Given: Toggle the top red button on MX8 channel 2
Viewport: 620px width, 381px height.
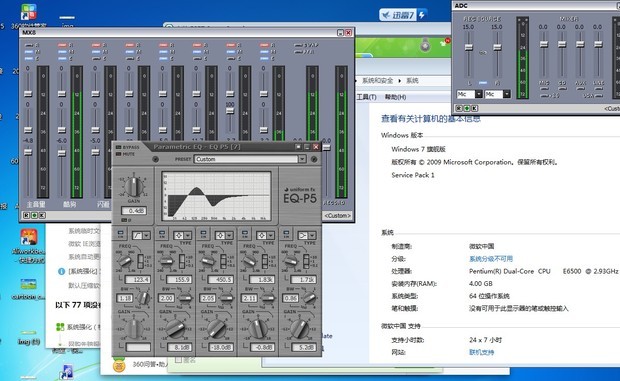Looking at the screenshot, I should click(x=62, y=45).
